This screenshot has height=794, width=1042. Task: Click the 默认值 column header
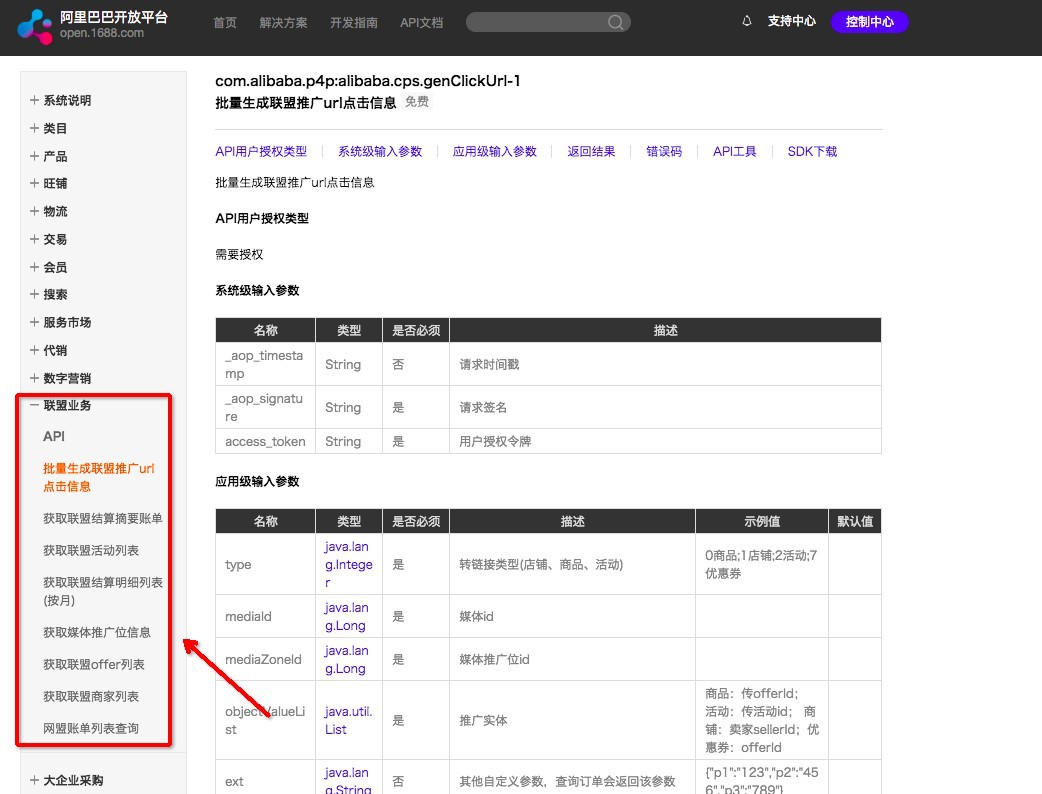click(855, 522)
